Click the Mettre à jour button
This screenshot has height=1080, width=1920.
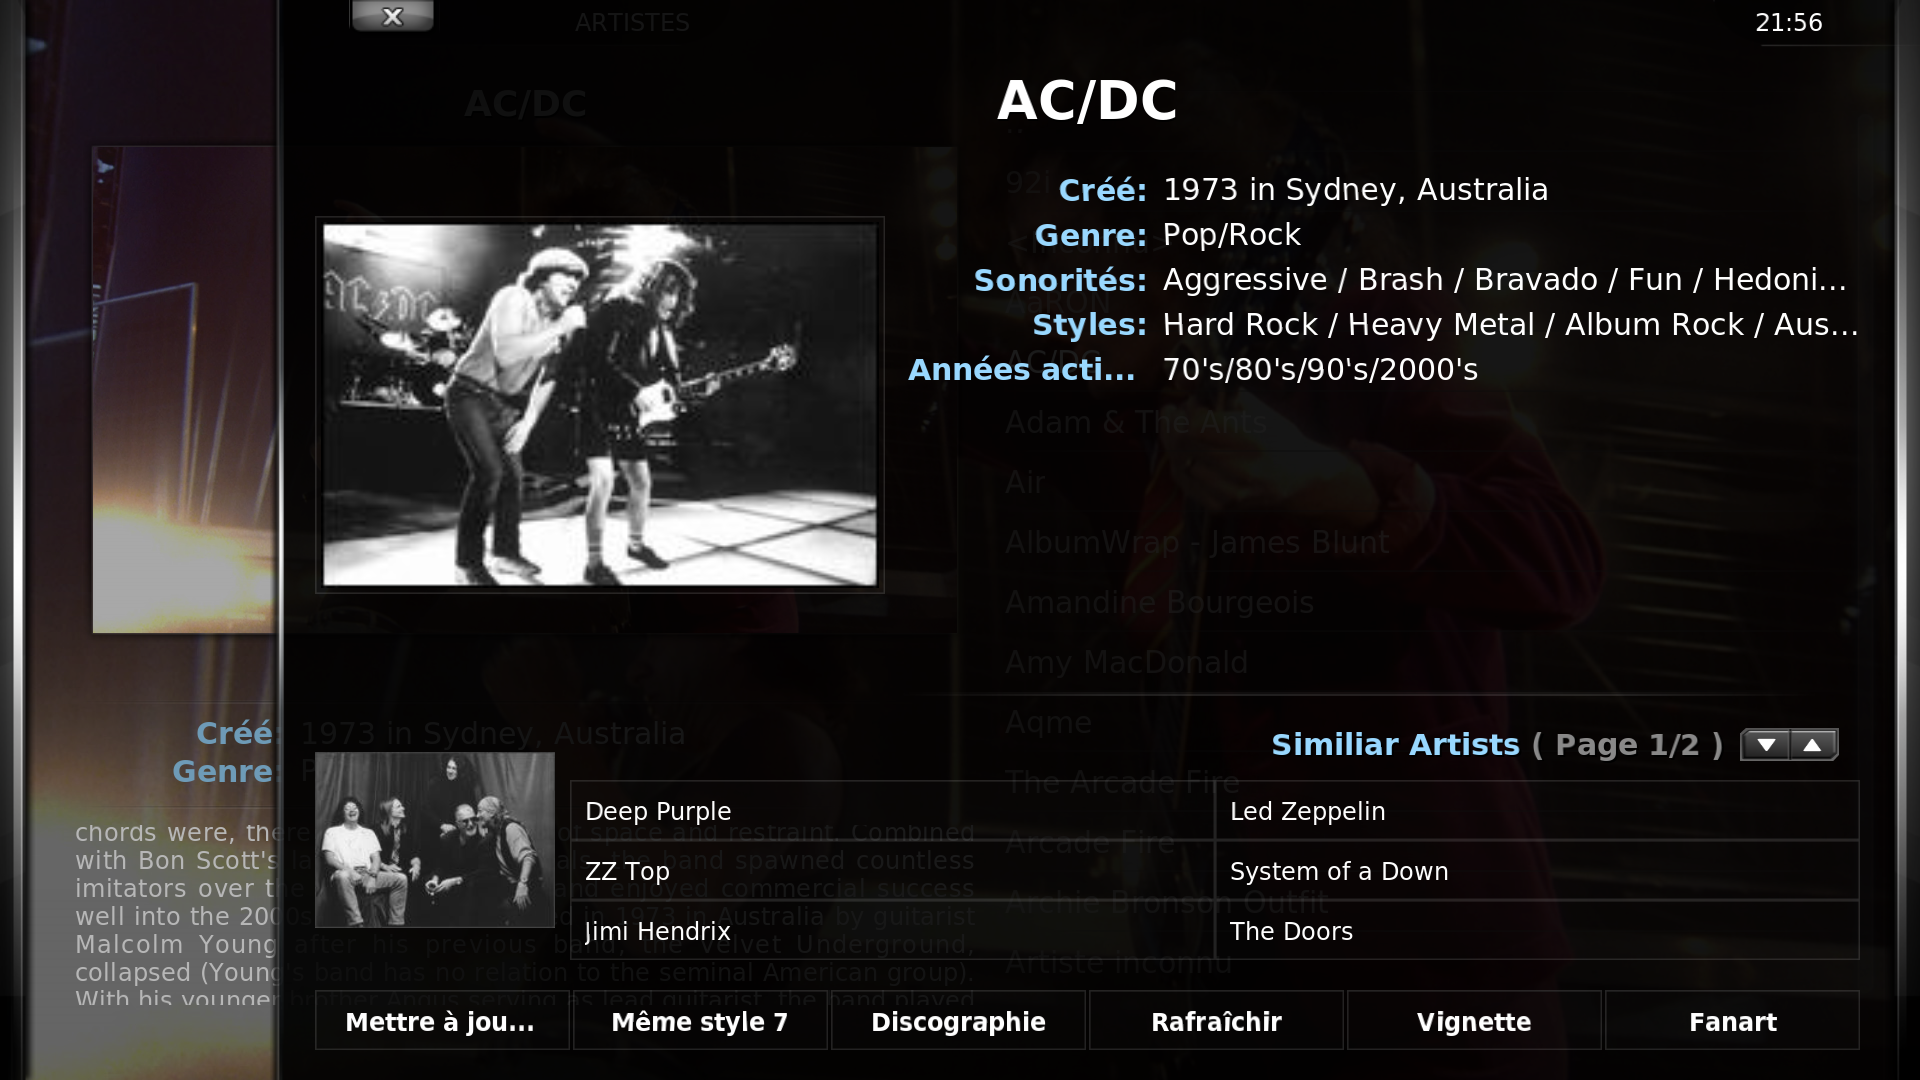pyautogui.click(x=442, y=1021)
